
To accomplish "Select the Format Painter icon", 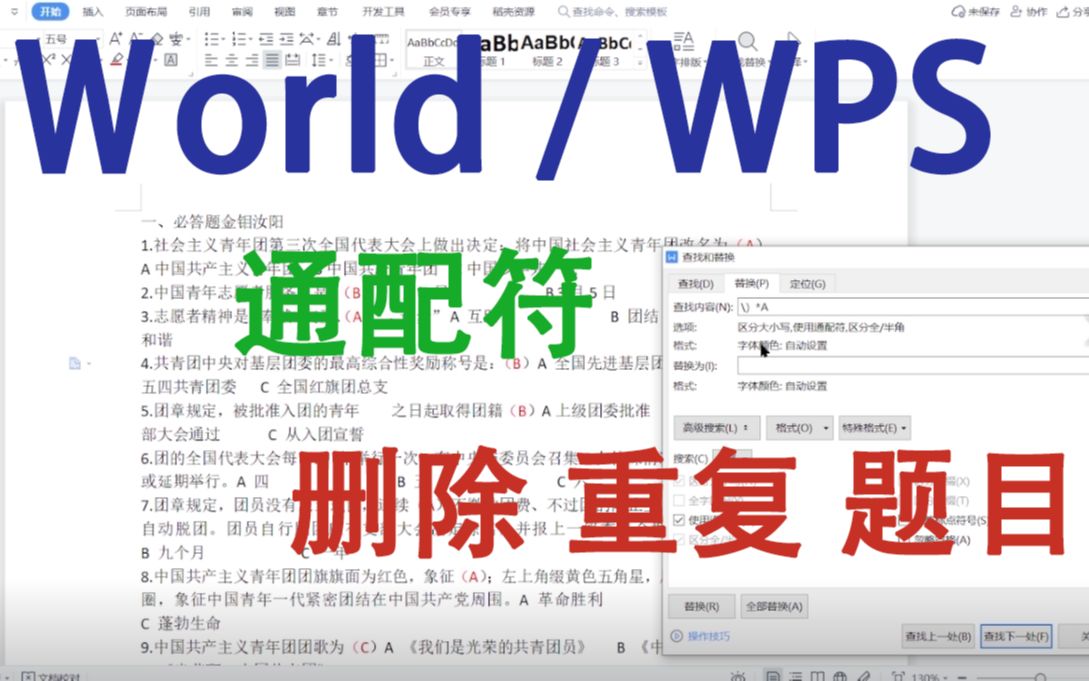I will [x=25, y=55].
